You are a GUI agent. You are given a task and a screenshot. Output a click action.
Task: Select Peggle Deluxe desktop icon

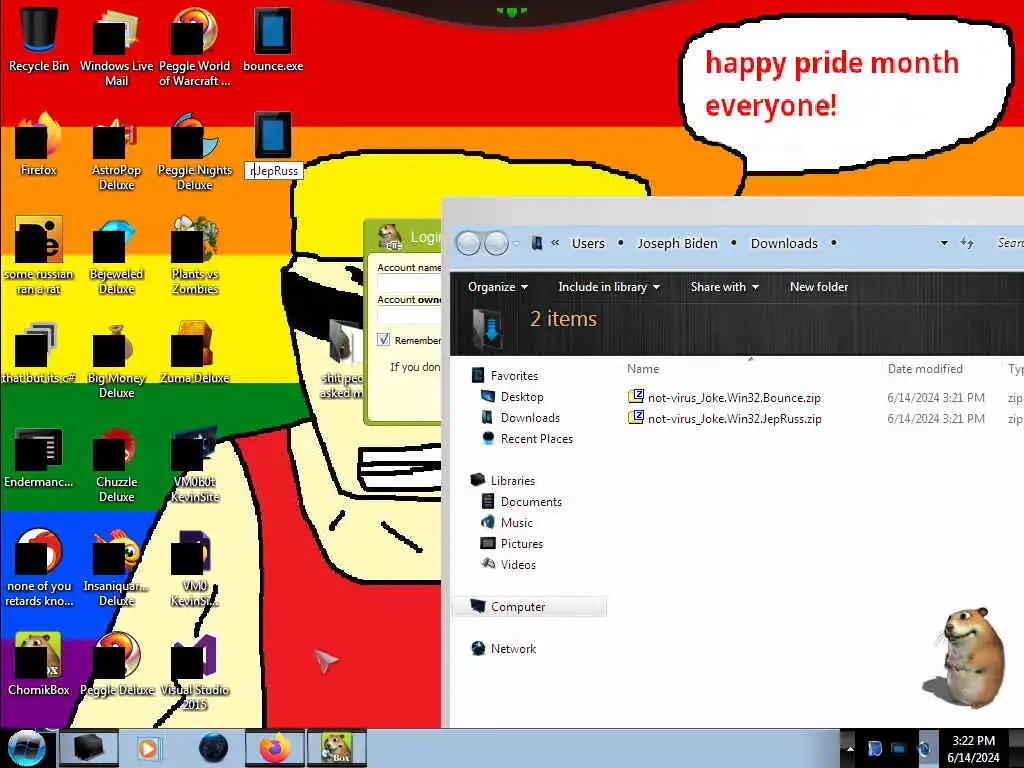coord(116,663)
